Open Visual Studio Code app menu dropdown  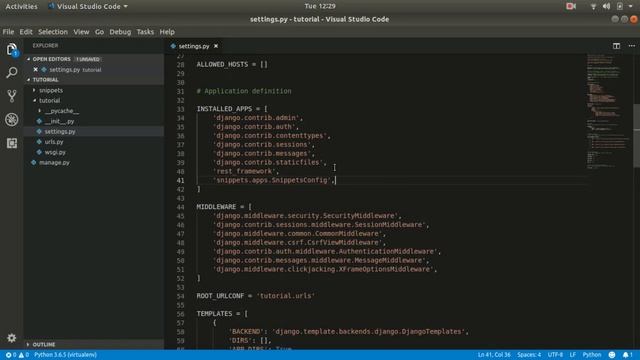tap(88, 6)
